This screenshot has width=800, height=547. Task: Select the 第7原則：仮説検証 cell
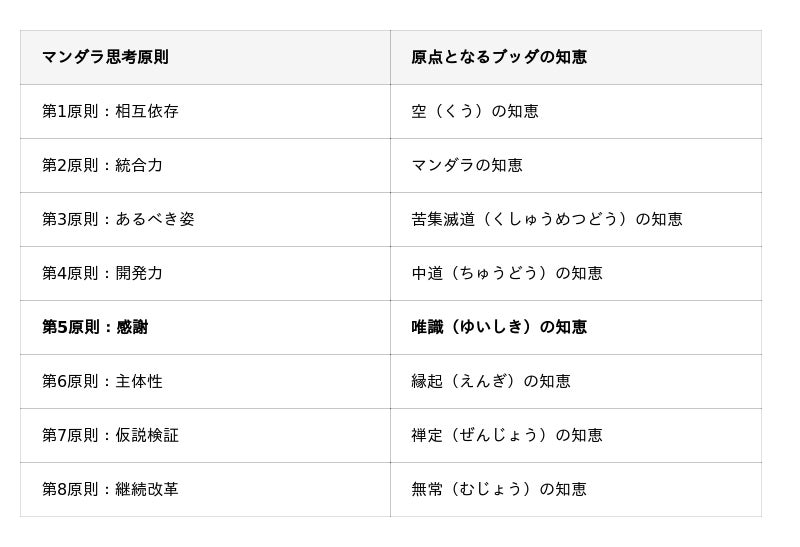[x=110, y=435]
